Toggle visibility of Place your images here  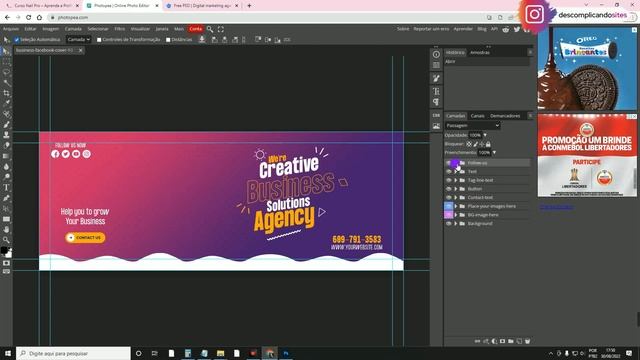(x=449, y=206)
